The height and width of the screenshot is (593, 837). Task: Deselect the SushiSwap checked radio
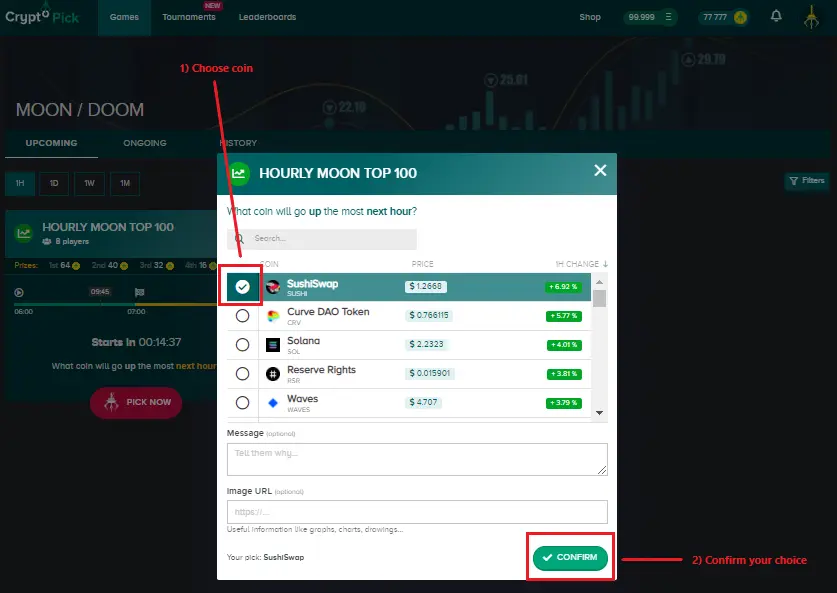[x=242, y=287]
